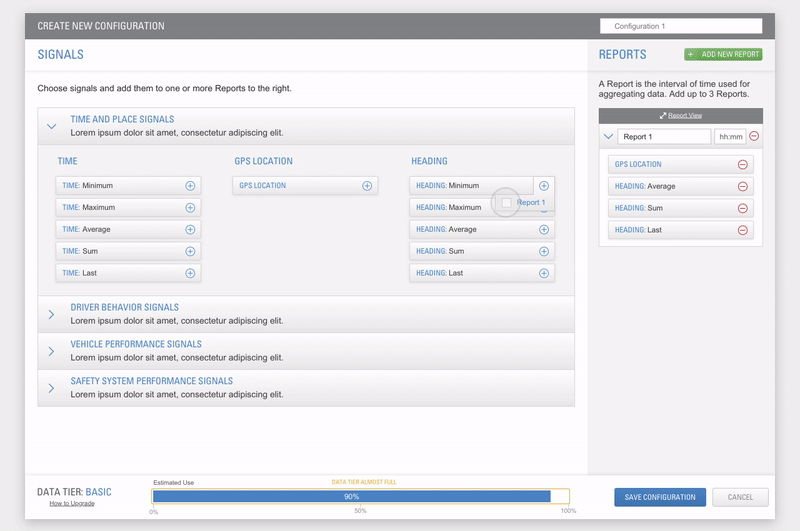Add HEADING: Last signal with plus icon
The height and width of the screenshot is (531, 800).
tap(544, 273)
